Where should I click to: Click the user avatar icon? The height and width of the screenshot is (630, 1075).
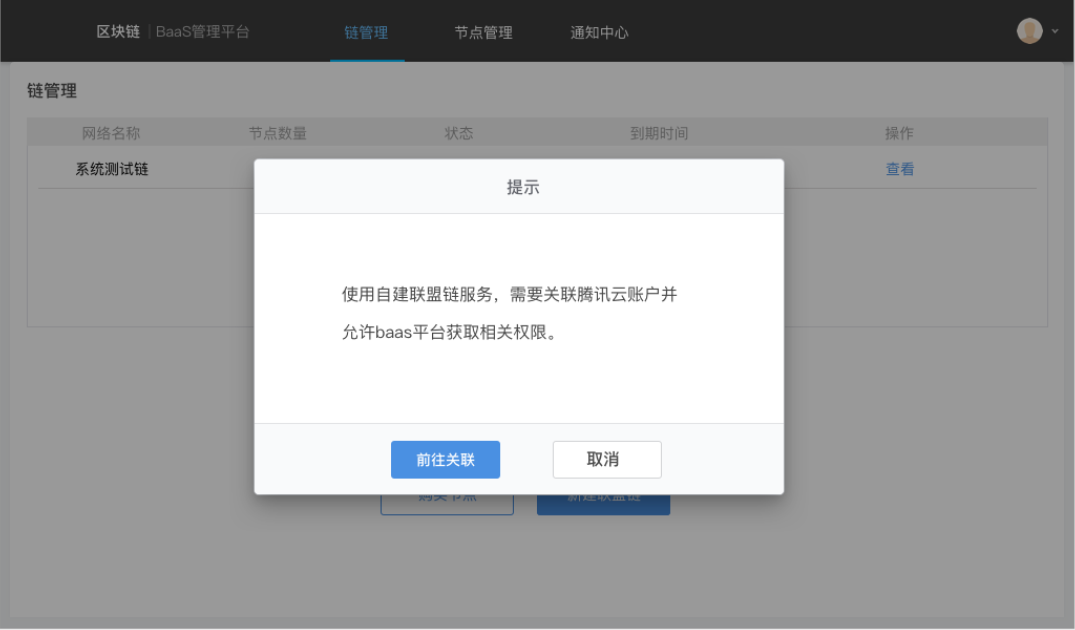point(1029,31)
